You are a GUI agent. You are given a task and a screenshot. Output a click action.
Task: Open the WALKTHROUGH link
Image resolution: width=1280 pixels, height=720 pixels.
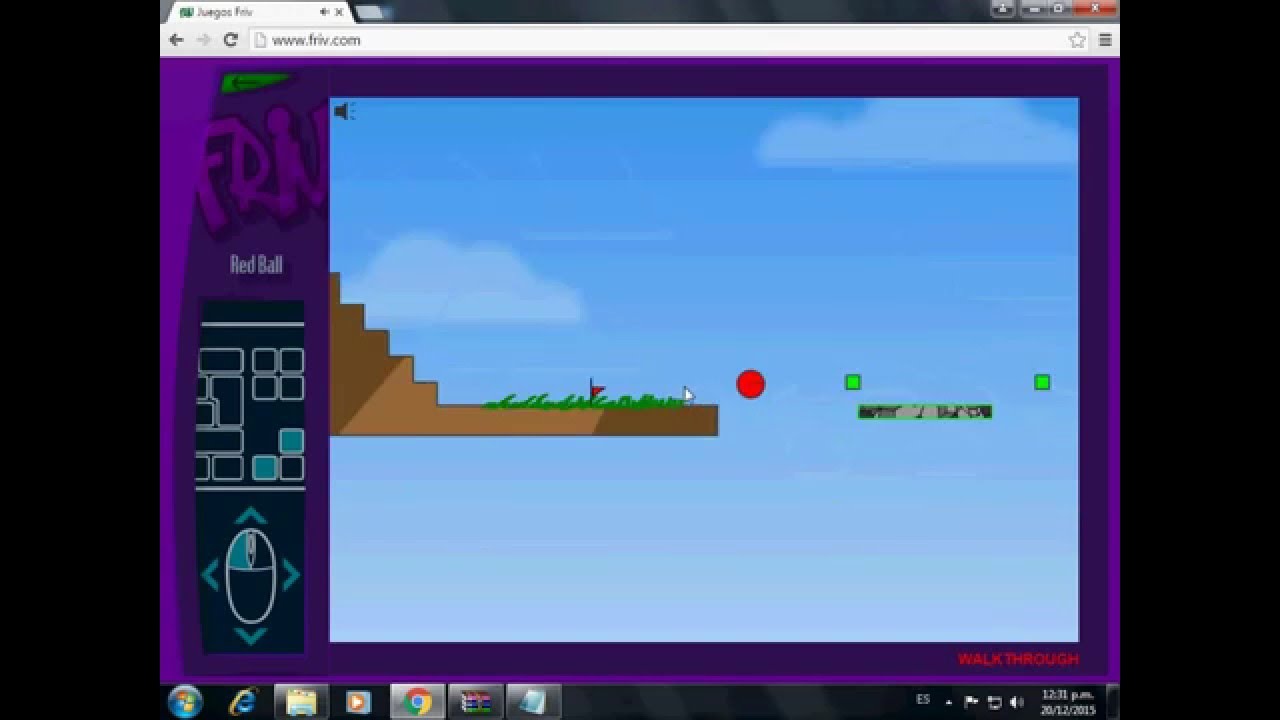(1018, 659)
